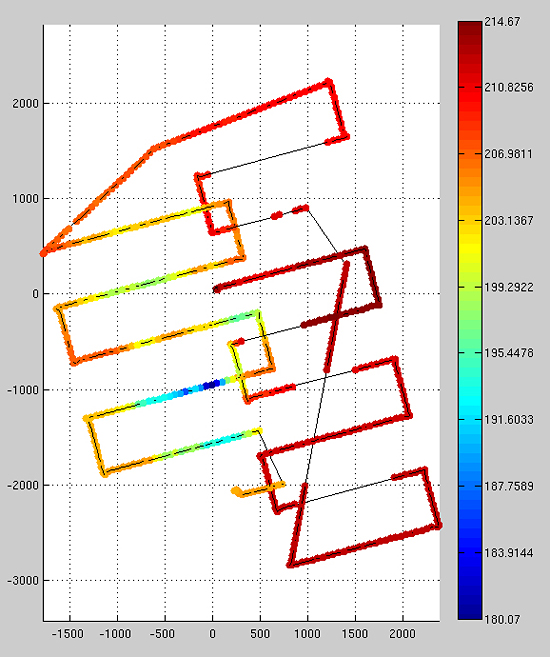This screenshot has height=657, width=550.
Task: Select colorbar maximum label 214.67
Action: point(502,22)
